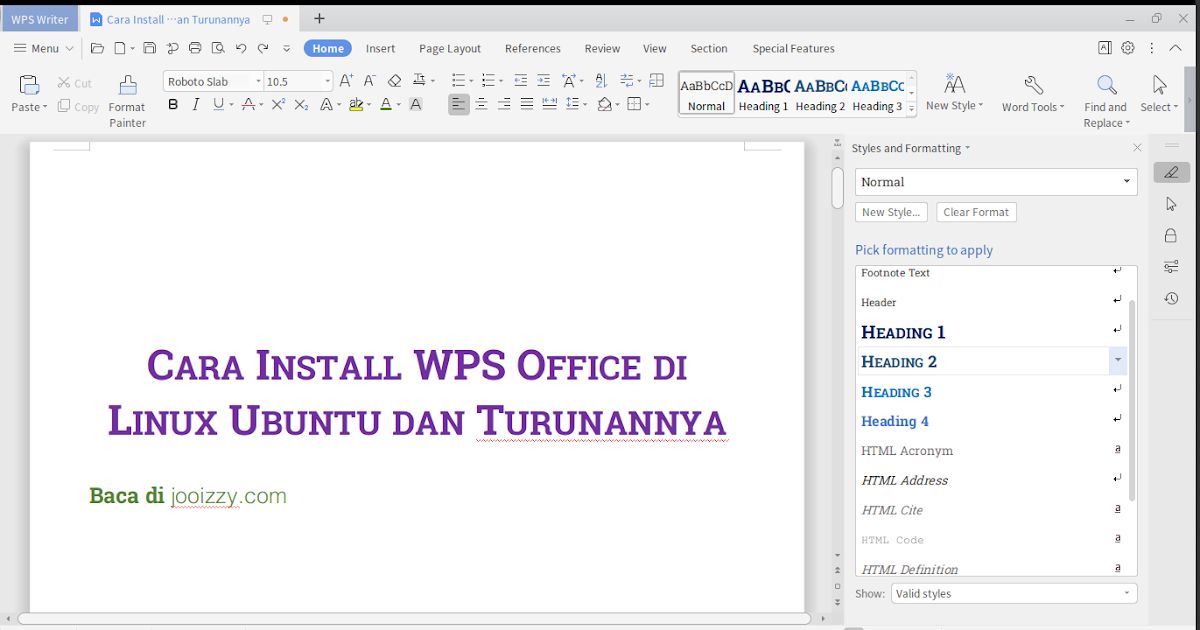The height and width of the screenshot is (630, 1200).
Task: Open the history clock icon in sidebar
Action: (x=1171, y=298)
